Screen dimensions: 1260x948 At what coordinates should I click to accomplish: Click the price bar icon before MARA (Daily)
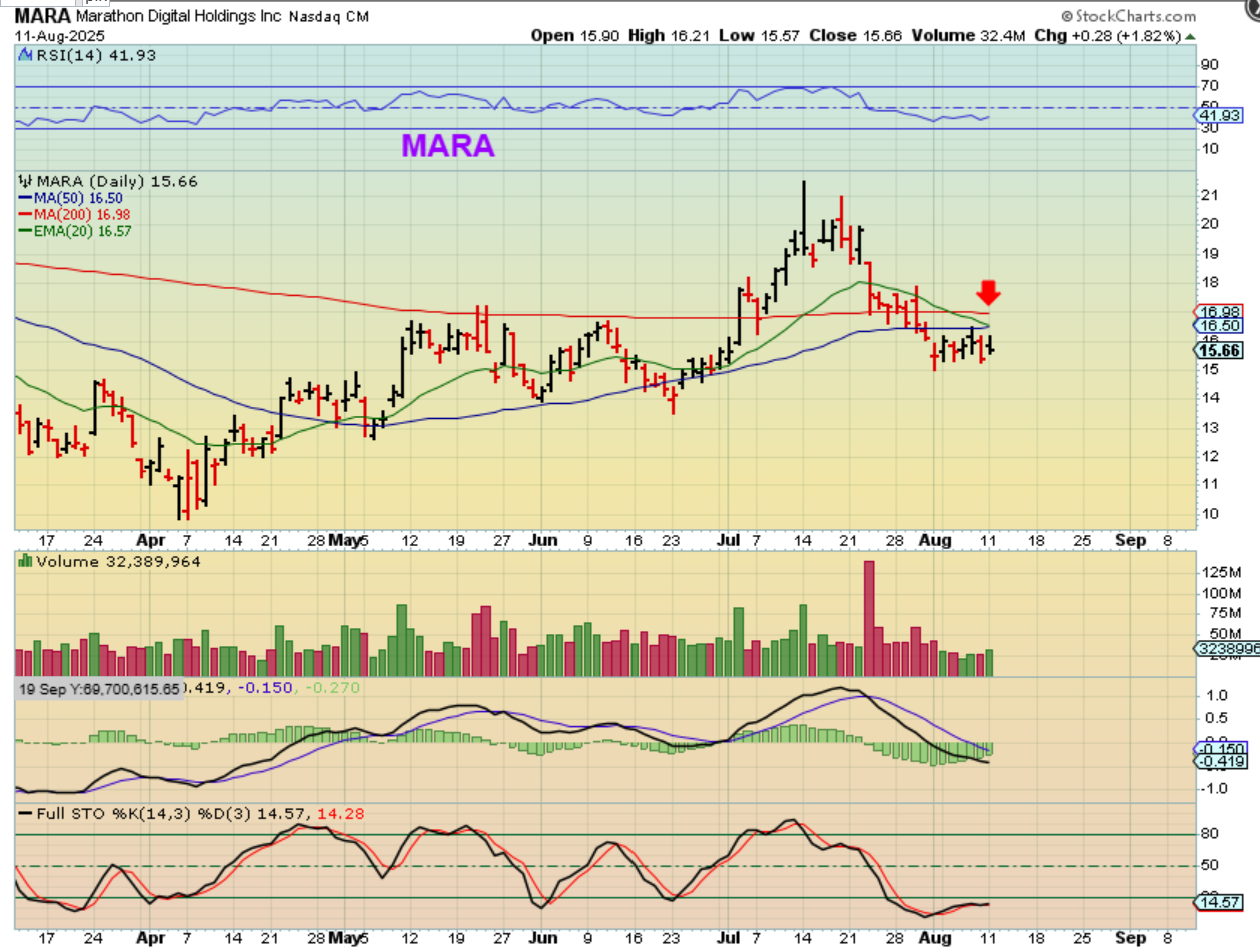(26, 182)
